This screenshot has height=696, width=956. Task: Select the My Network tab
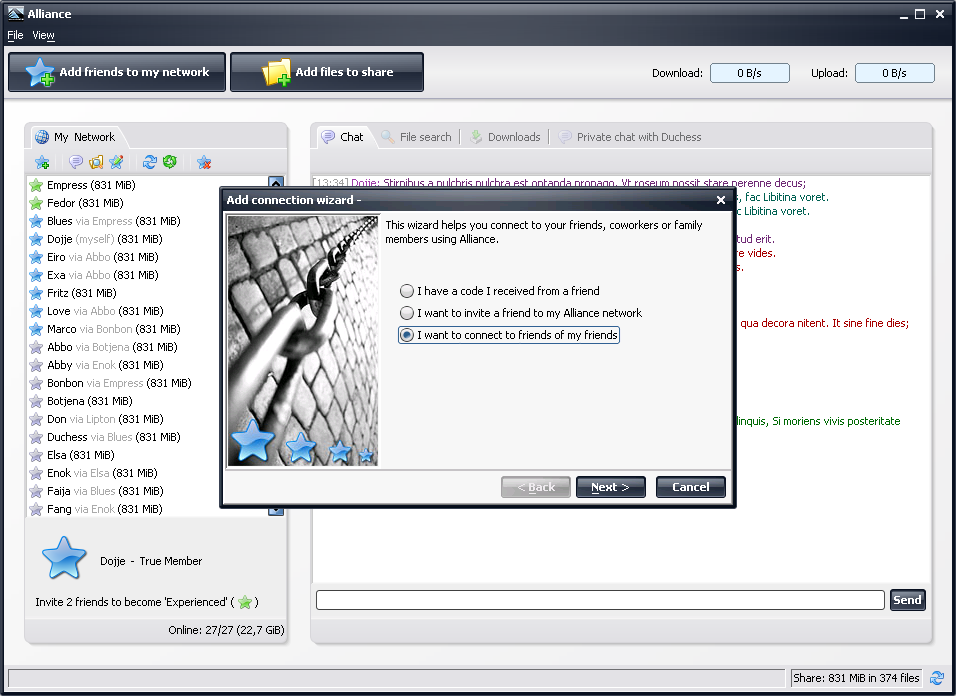pos(76,137)
